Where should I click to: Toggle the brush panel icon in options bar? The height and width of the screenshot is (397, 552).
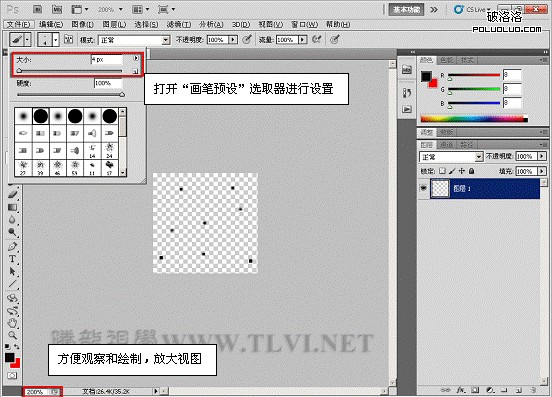click(68, 39)
